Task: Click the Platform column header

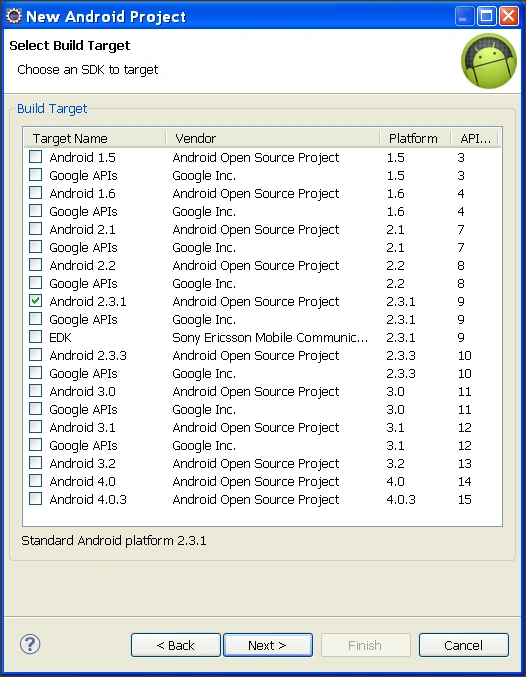Action: [x=415, y=138]
